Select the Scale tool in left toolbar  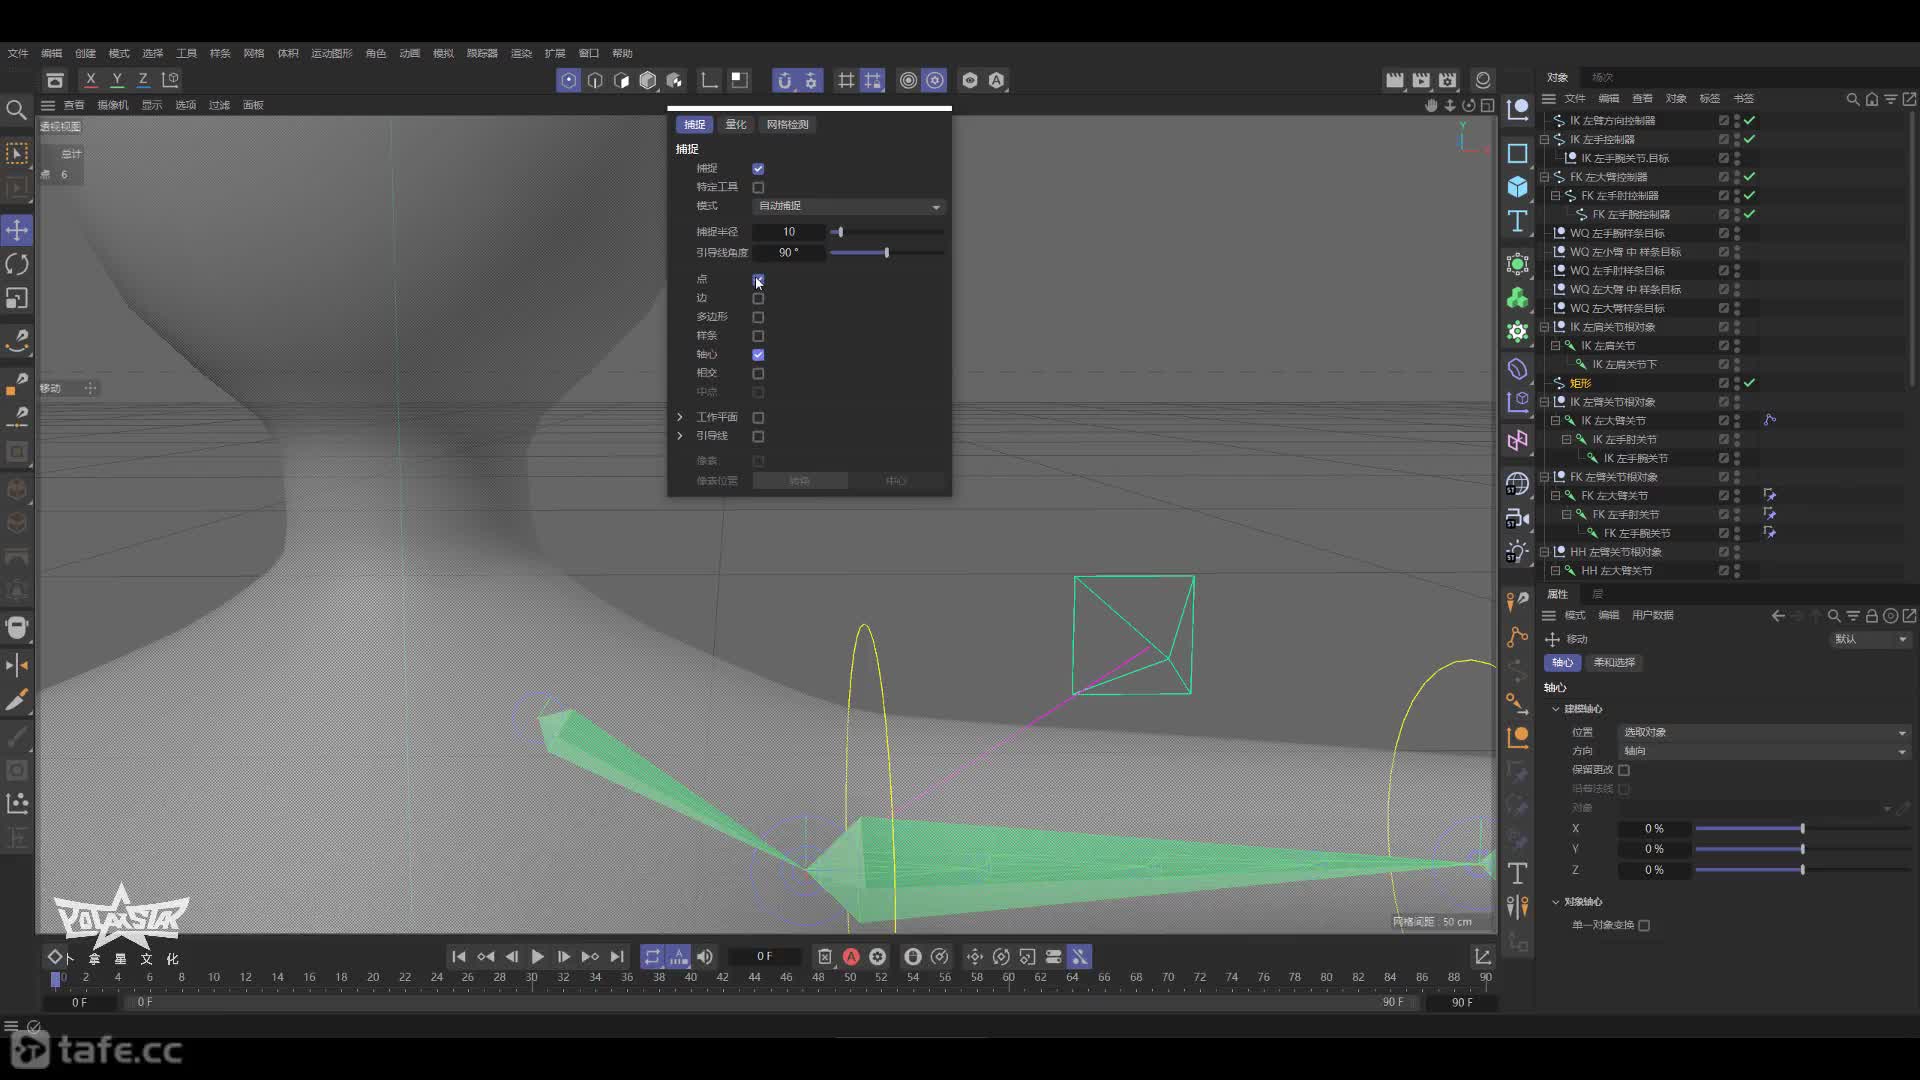click(17, 298)
